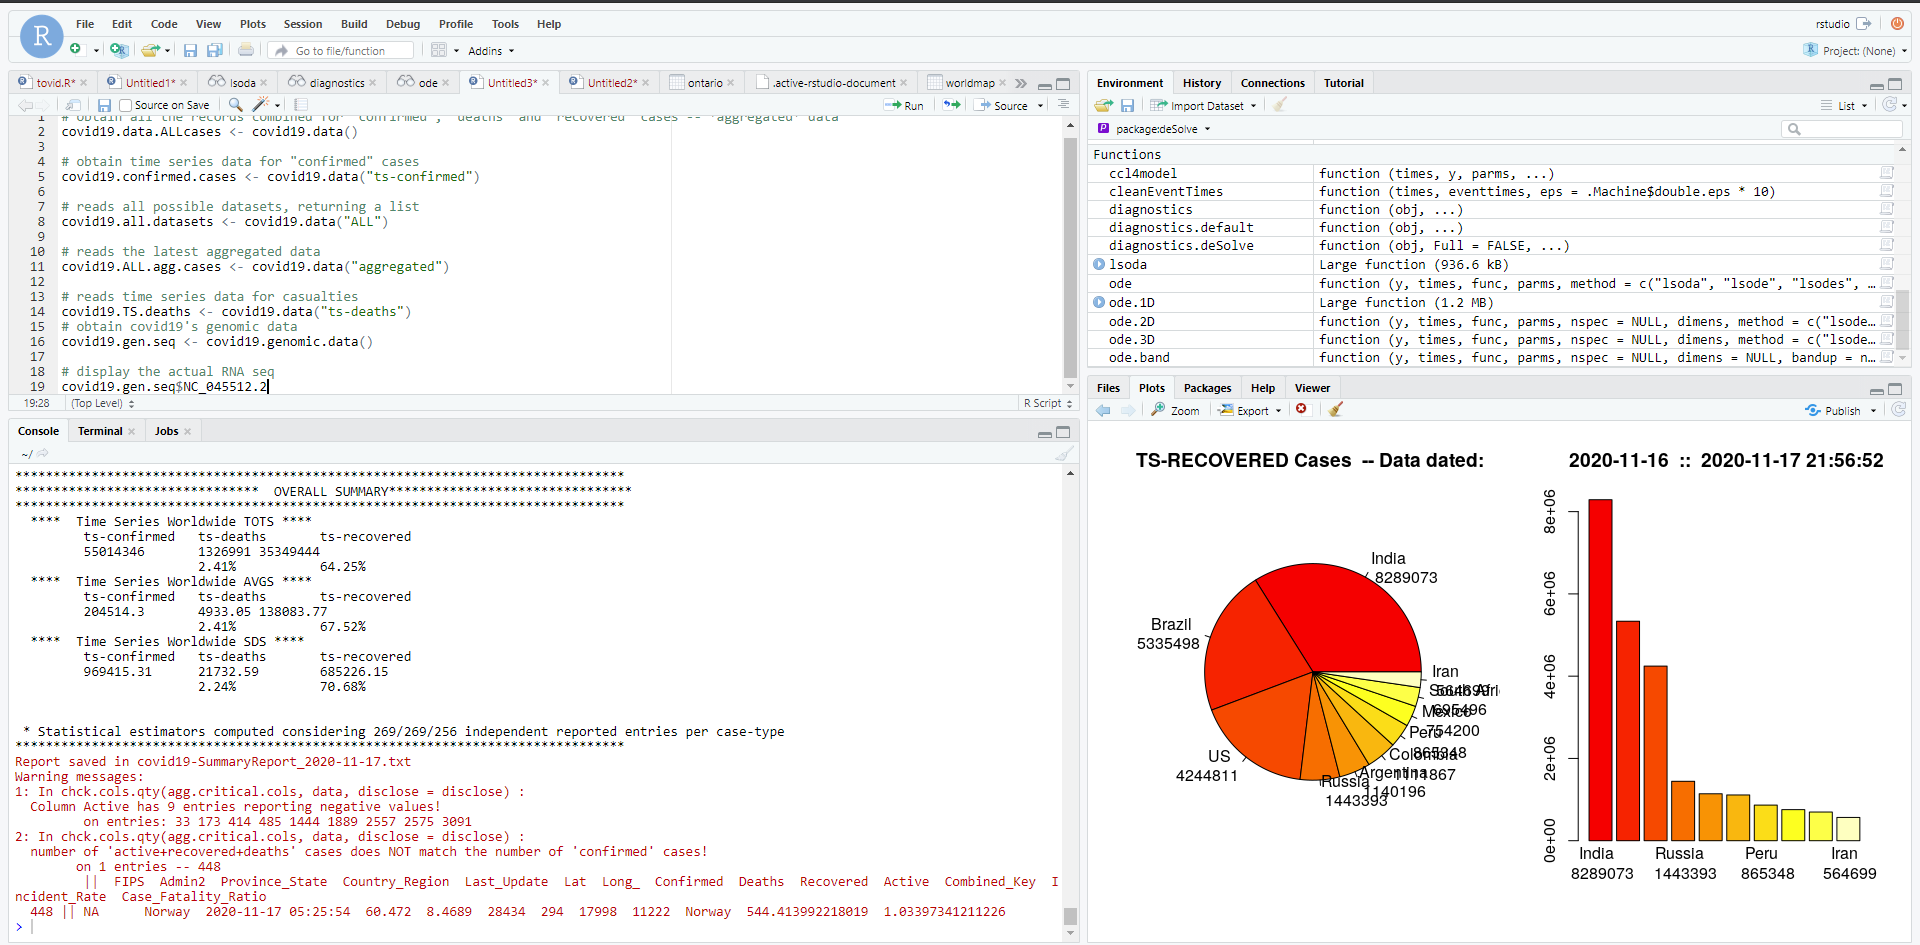Image resolution: width=1920 pixels, height=945 pixels.
Task: Click the find/replace magnifier icon in editor
Action: tap(235, 105)
